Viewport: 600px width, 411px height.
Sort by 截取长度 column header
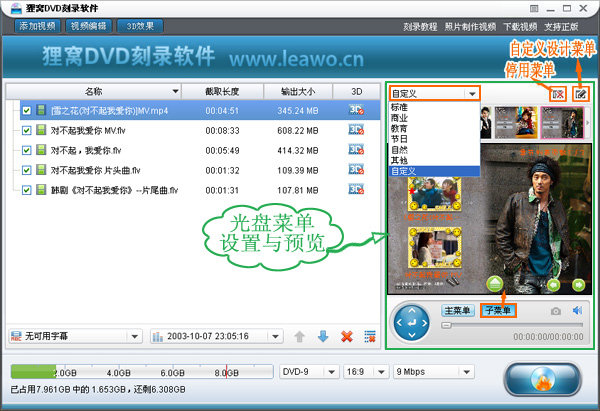[222, 91]
